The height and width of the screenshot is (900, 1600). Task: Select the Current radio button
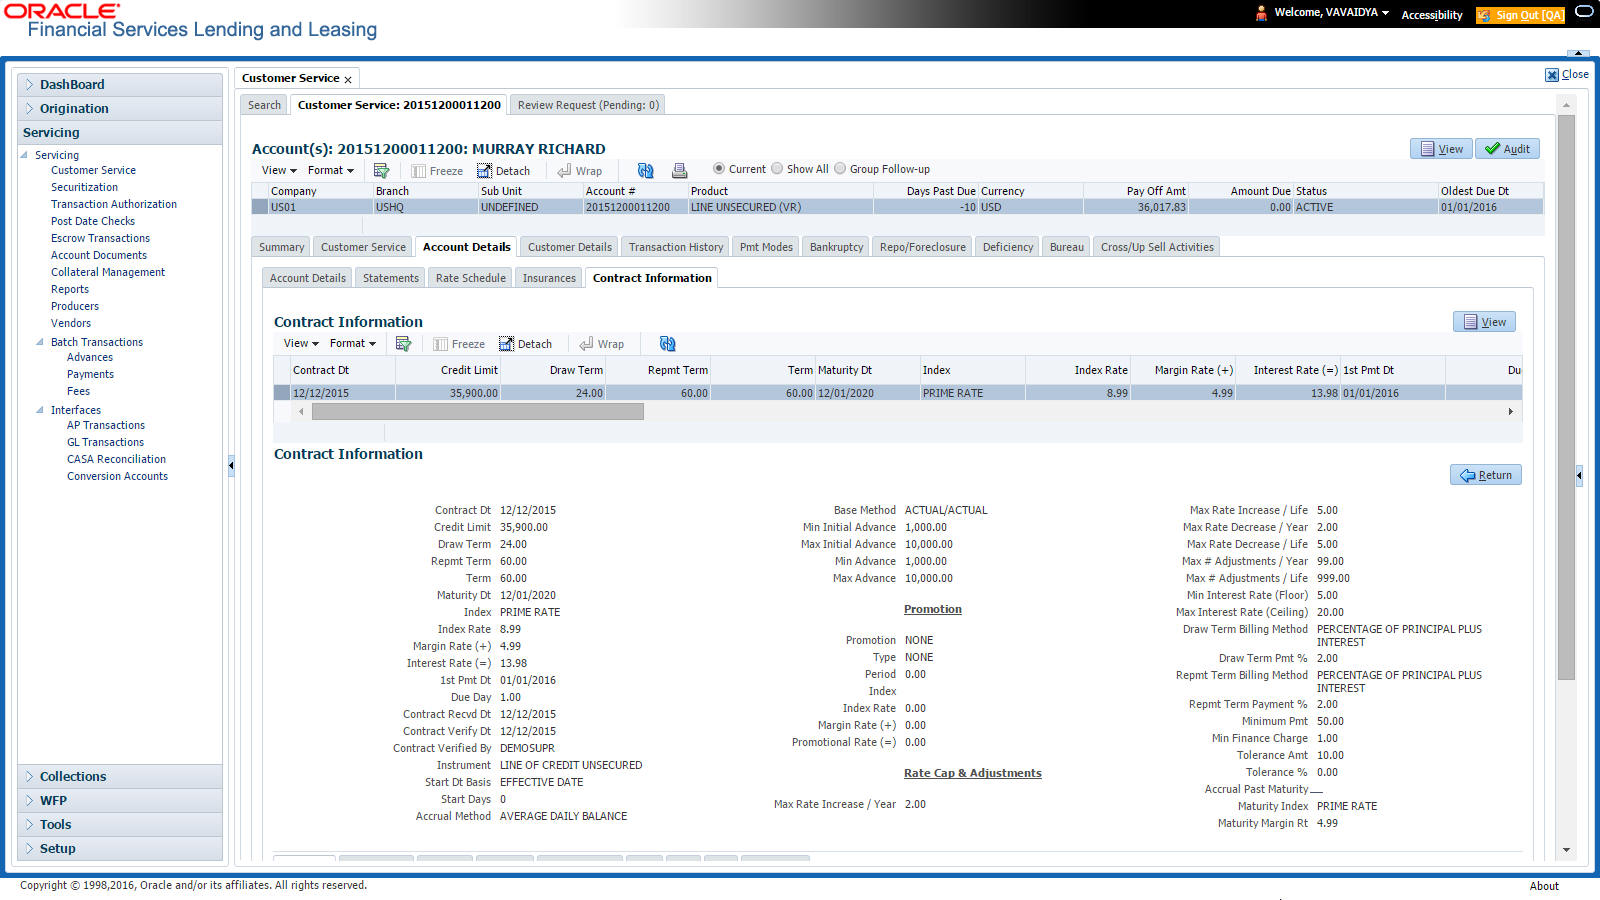point(719,169)
